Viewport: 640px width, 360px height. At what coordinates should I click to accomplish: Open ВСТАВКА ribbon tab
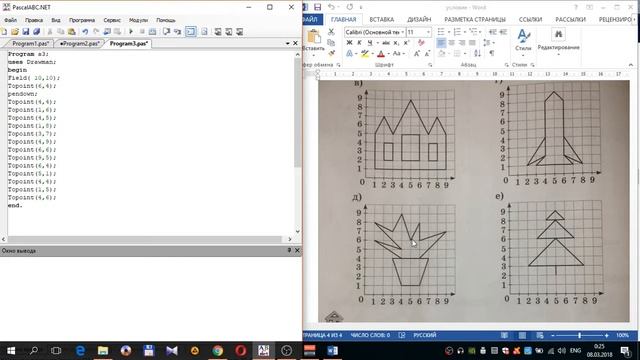point(382,19)
